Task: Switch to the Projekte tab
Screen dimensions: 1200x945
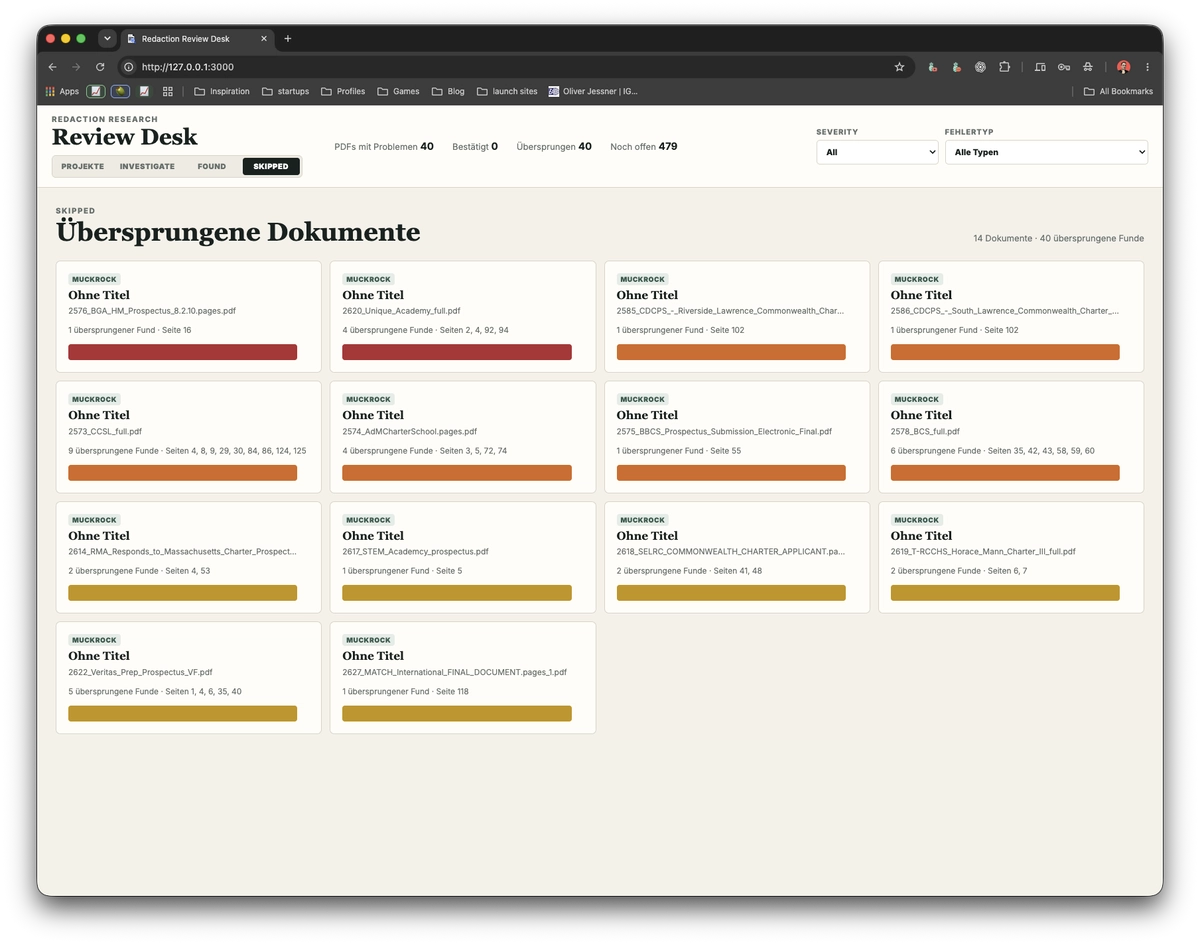Action: click(x=82, y=167)
